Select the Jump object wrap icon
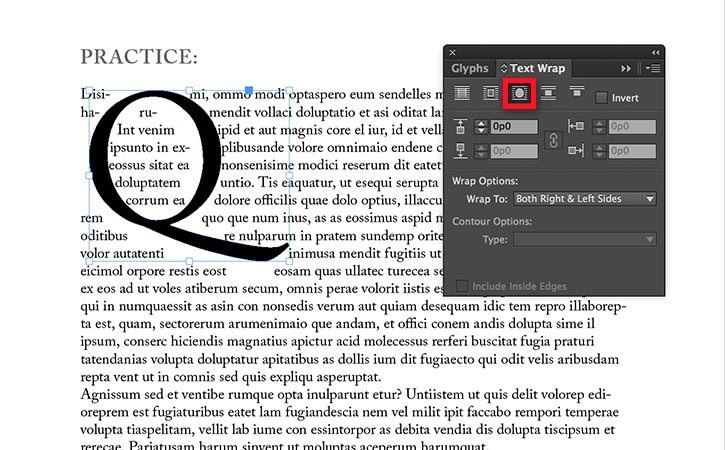 (x=548, y=93)
